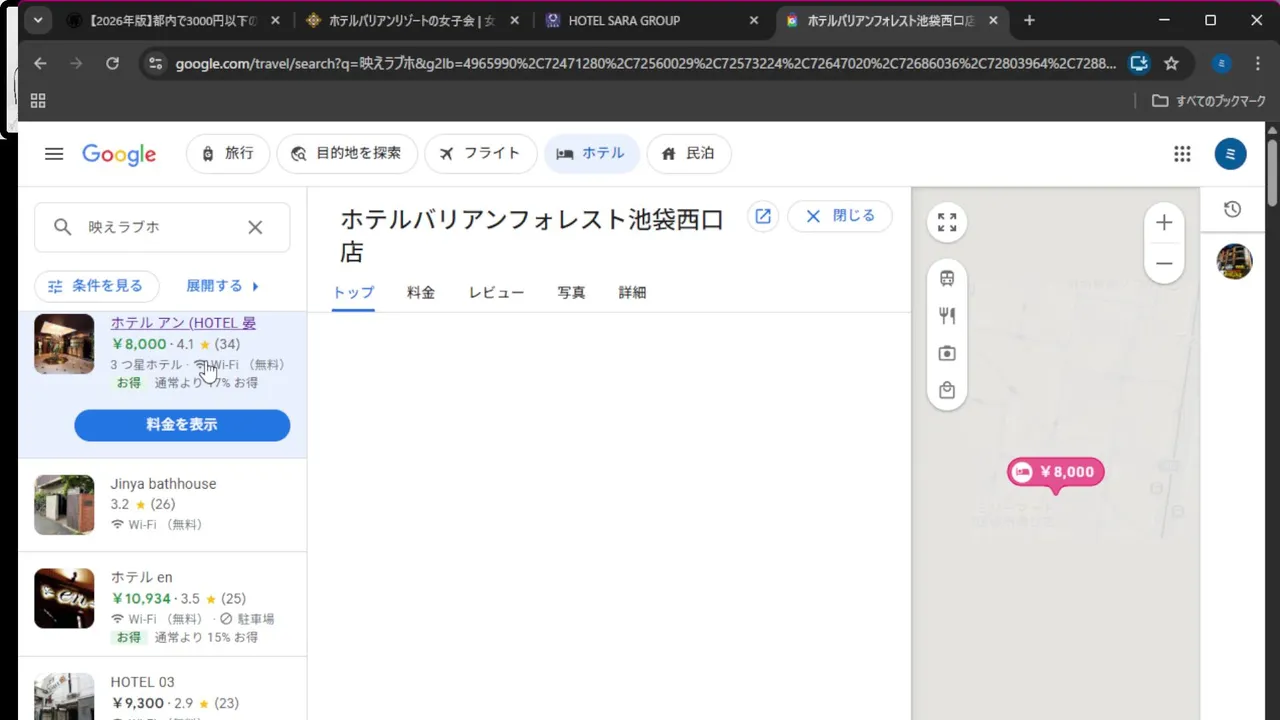
Task: Click the 料金を表示 button
Action: click(182, 425)
